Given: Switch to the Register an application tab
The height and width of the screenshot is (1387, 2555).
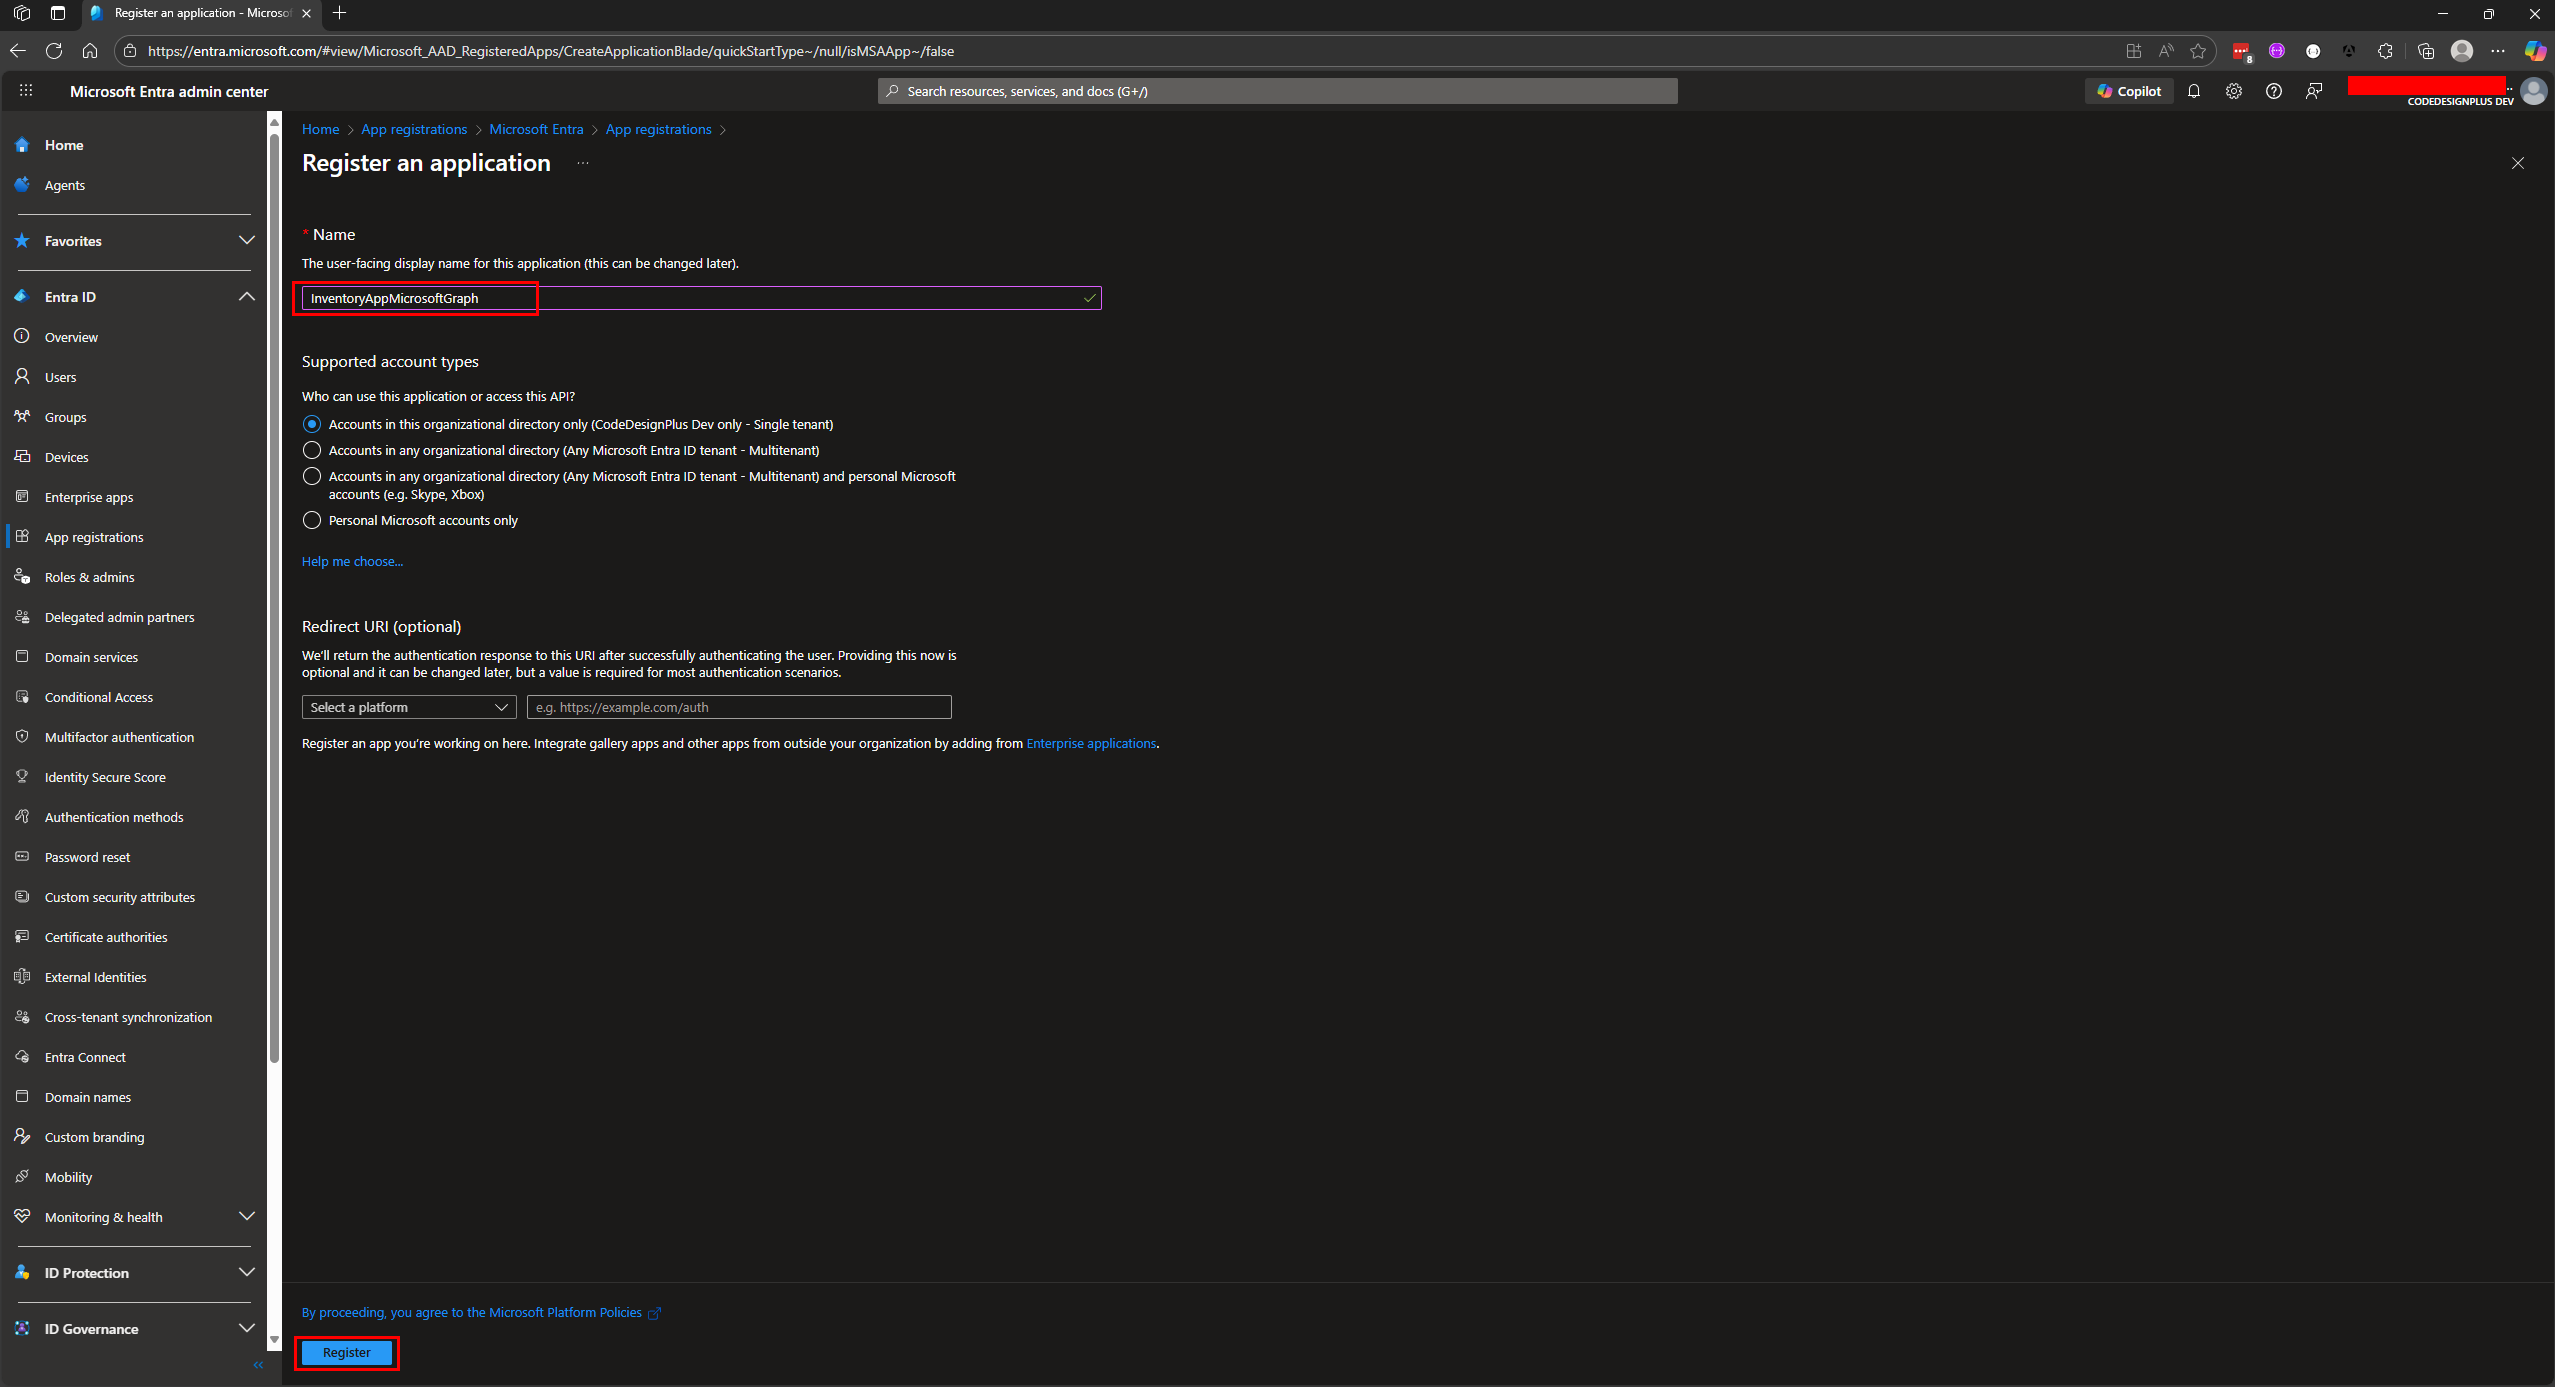Looking at the screenshot, I should point(200,13).
